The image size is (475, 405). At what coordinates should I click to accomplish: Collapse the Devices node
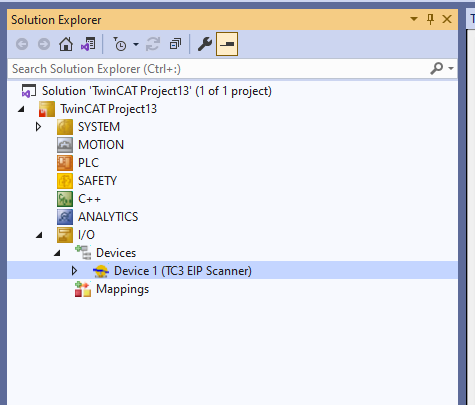pos(57,253)
